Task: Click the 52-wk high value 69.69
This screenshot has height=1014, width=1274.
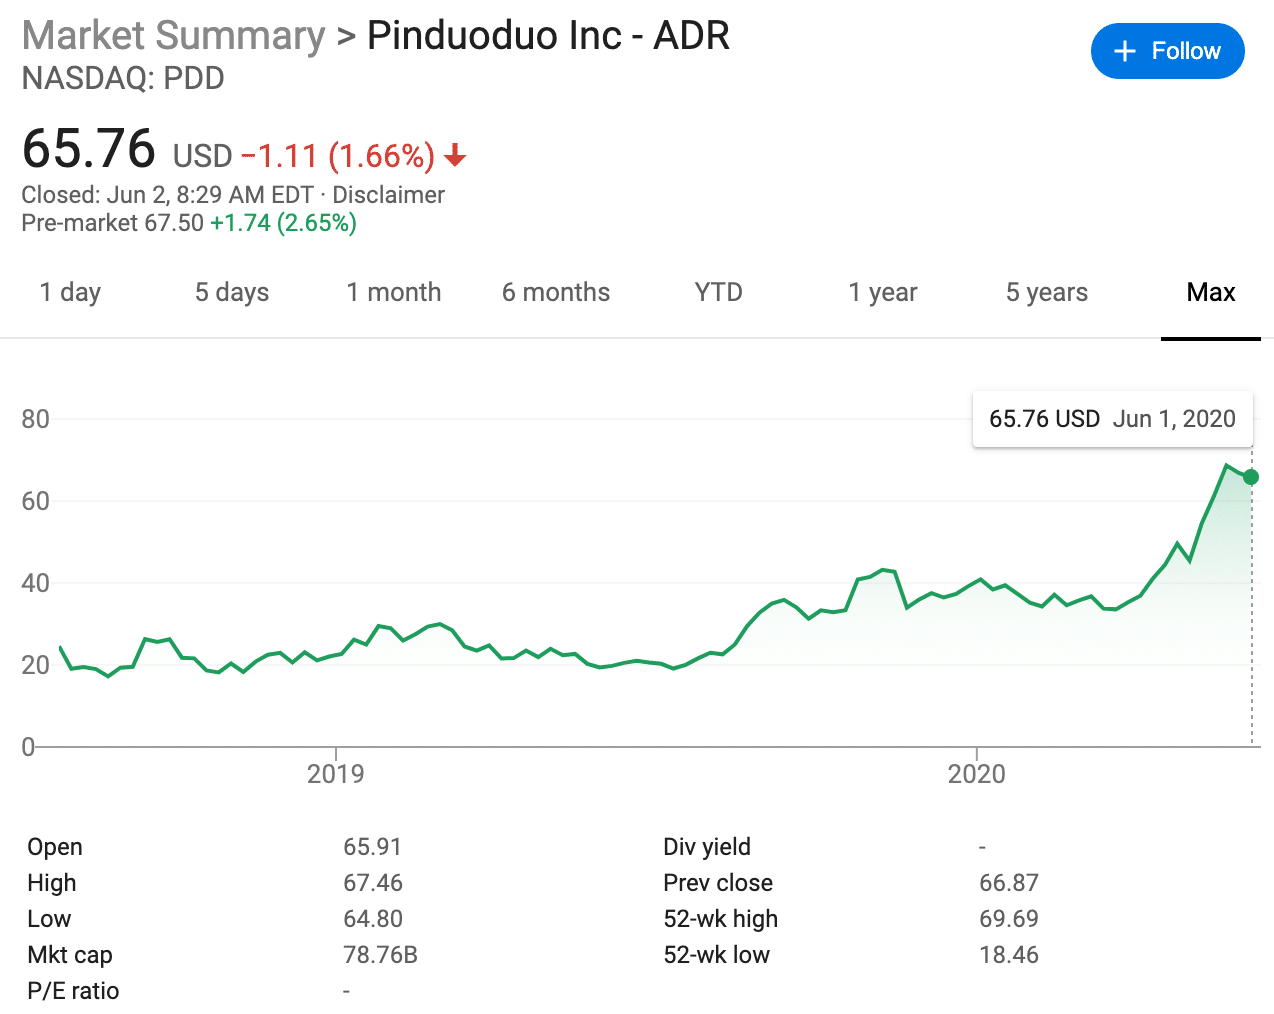Action: [x=1009, y=918]
